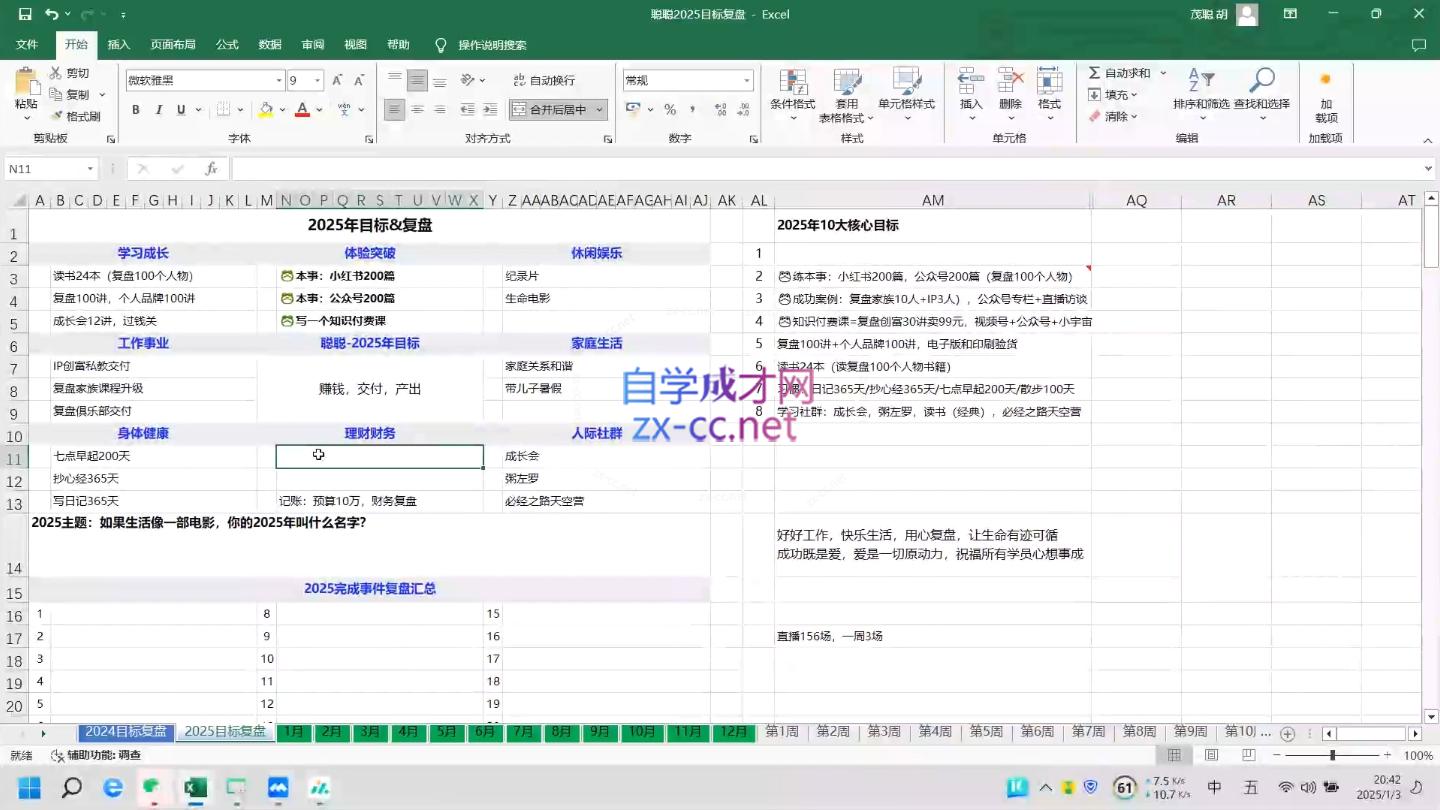Apply the red font color
The image size is (1440, 810).
302,110
